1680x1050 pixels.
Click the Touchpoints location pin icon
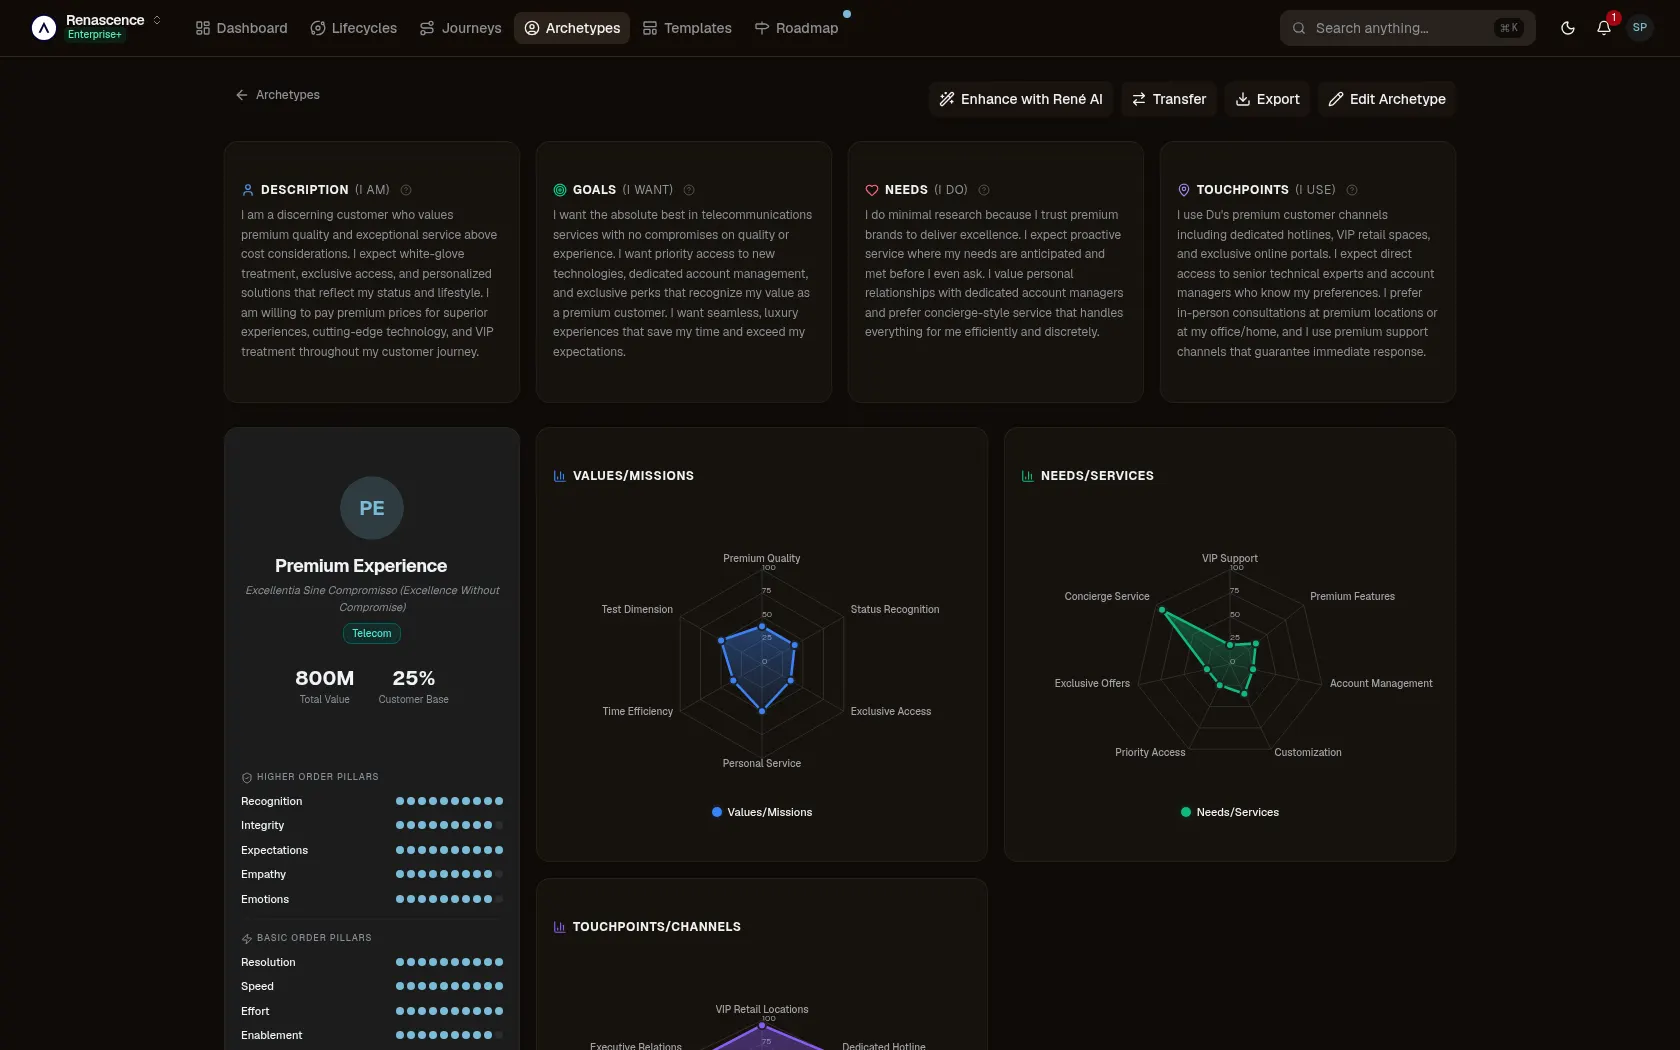point(1184,190)
